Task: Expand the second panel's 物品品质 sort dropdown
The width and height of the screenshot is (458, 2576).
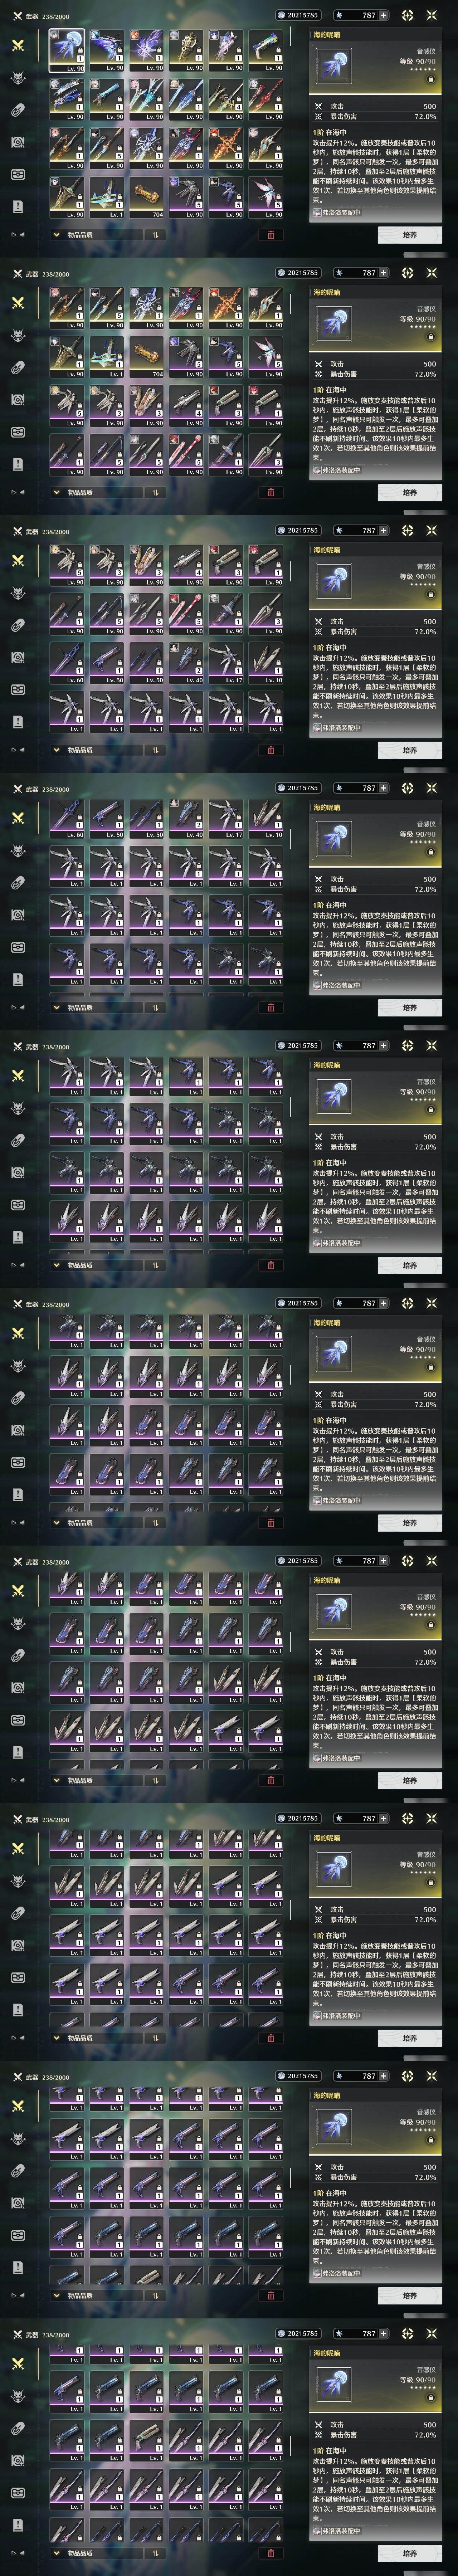Action: pos(96,492)
